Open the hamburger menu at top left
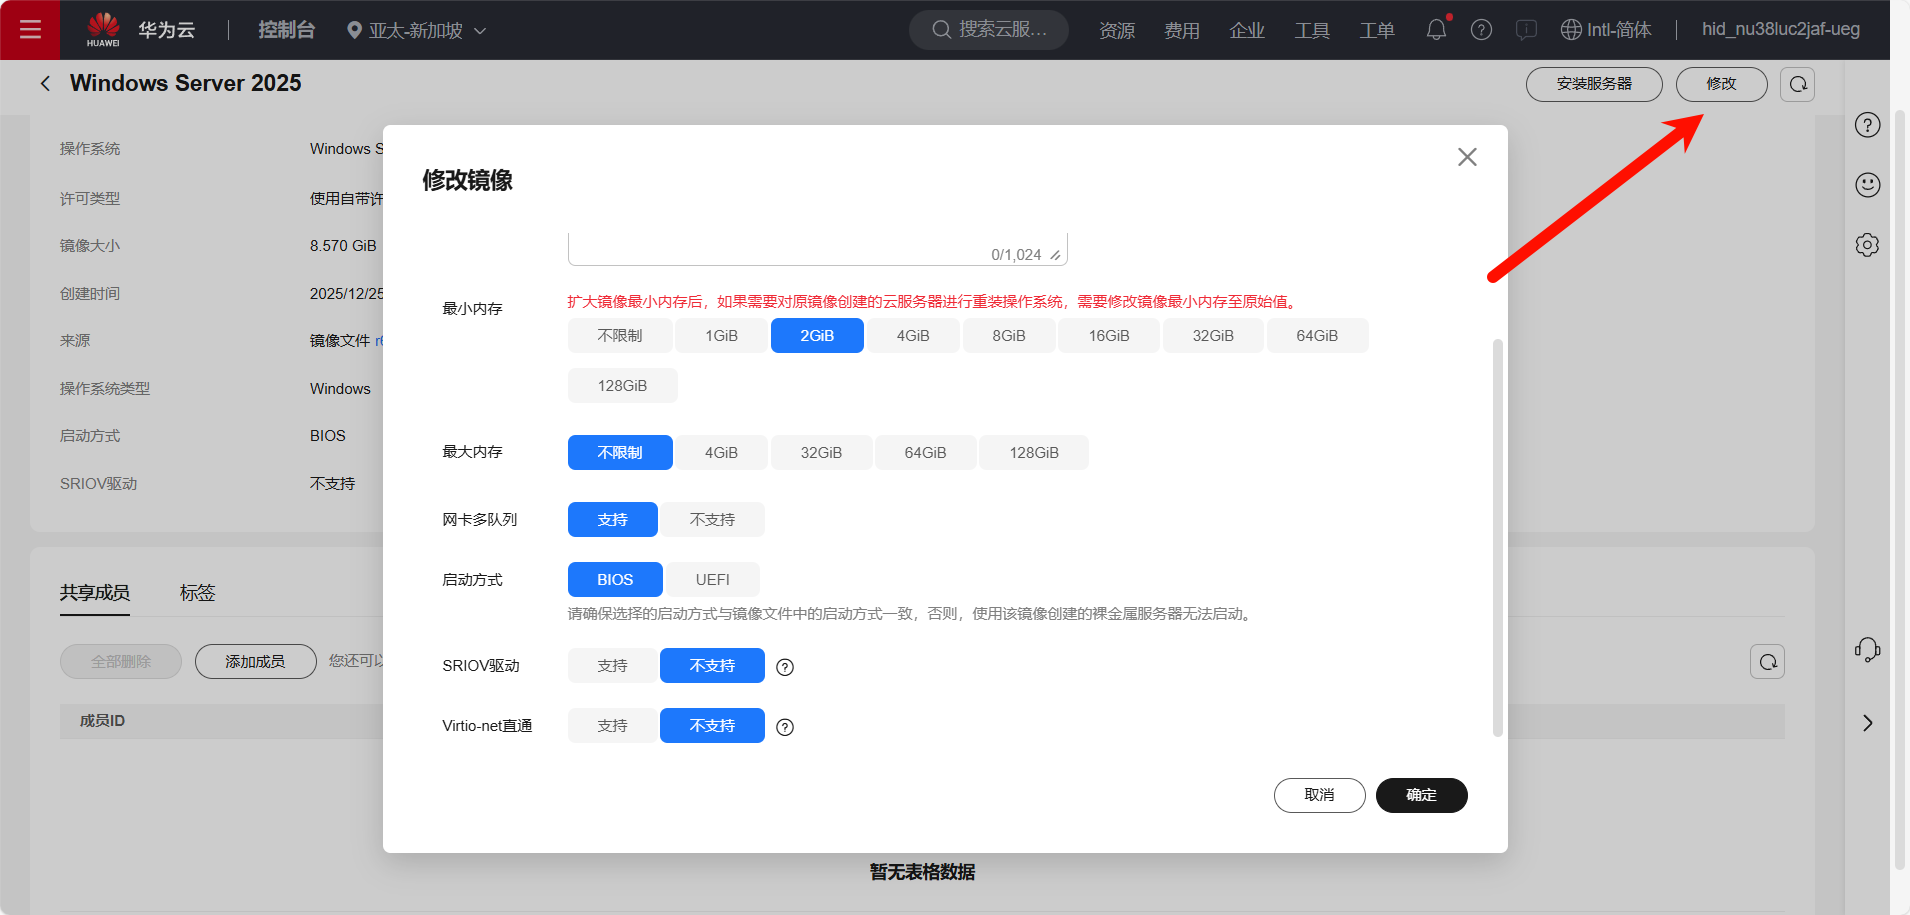 point(30,29)
